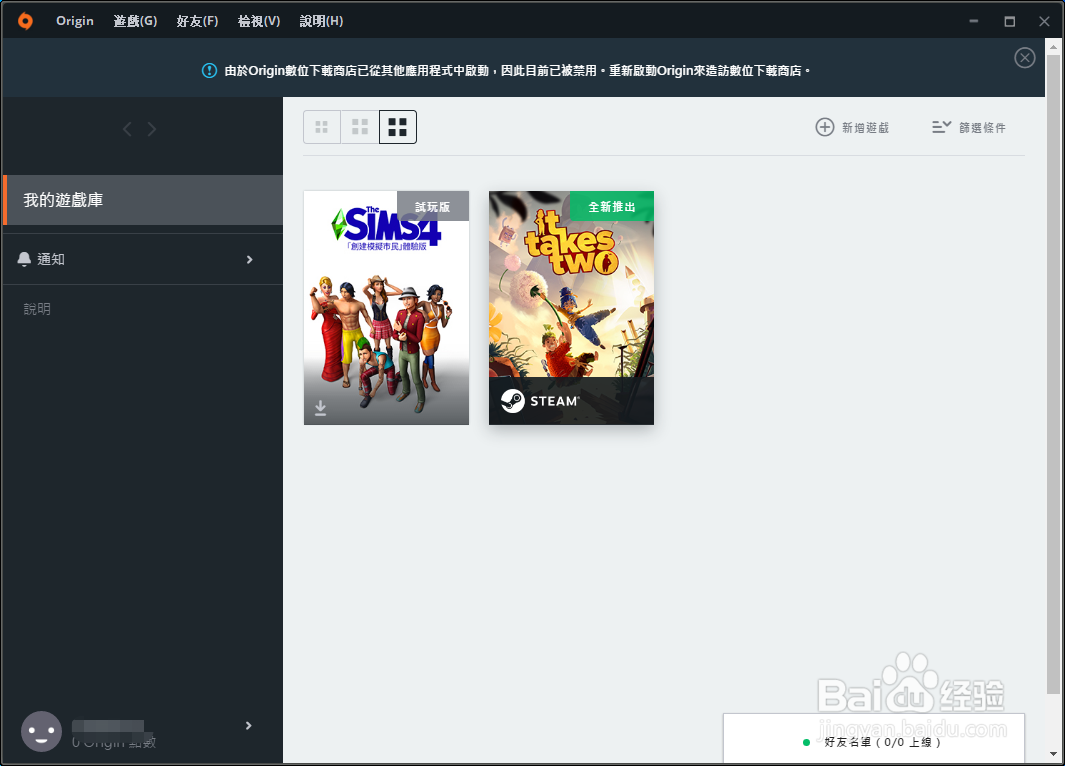Dismiss the store disabled notification banner

click(1024, 58)
